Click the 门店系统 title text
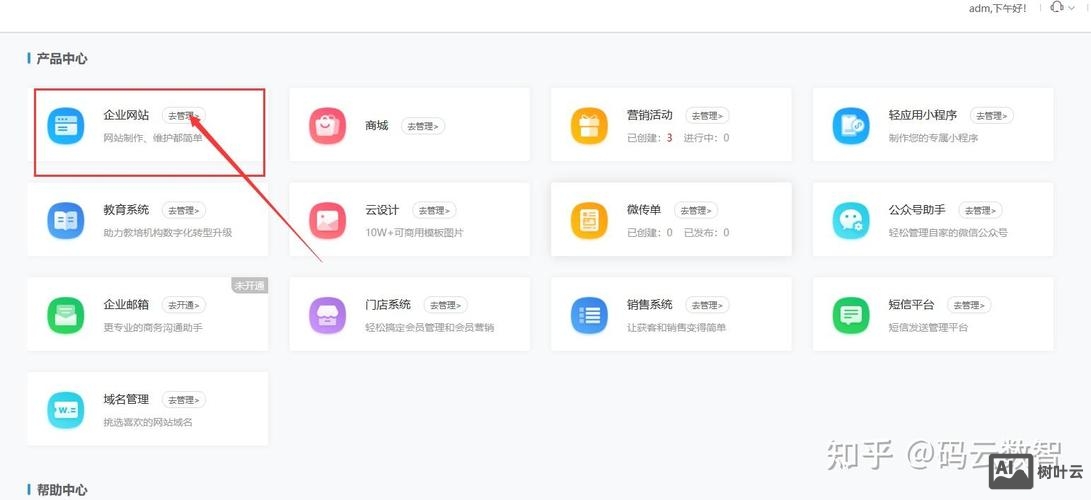This screenshot has height=500, width=1091. pyautogui.click(x=388, y=305)
